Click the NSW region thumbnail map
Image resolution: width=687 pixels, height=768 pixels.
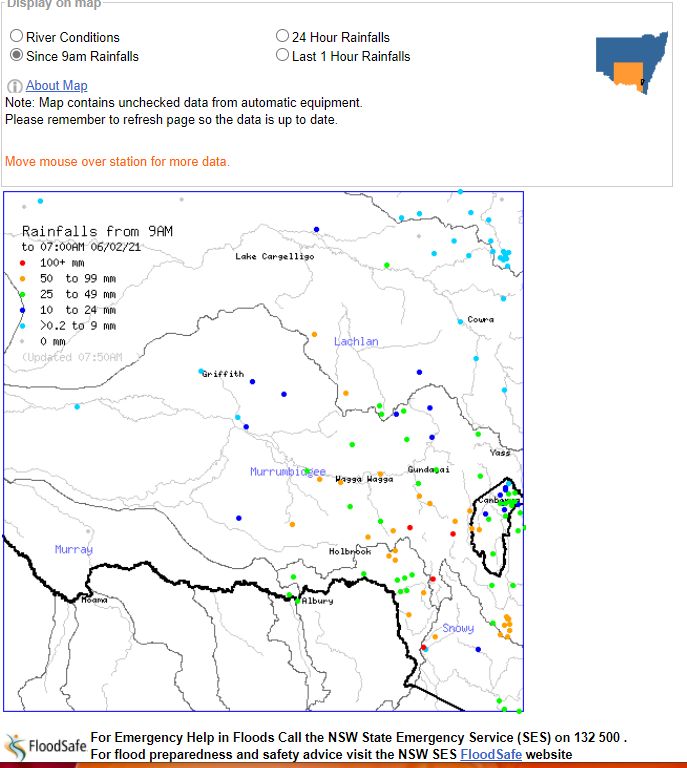[632, 63]
